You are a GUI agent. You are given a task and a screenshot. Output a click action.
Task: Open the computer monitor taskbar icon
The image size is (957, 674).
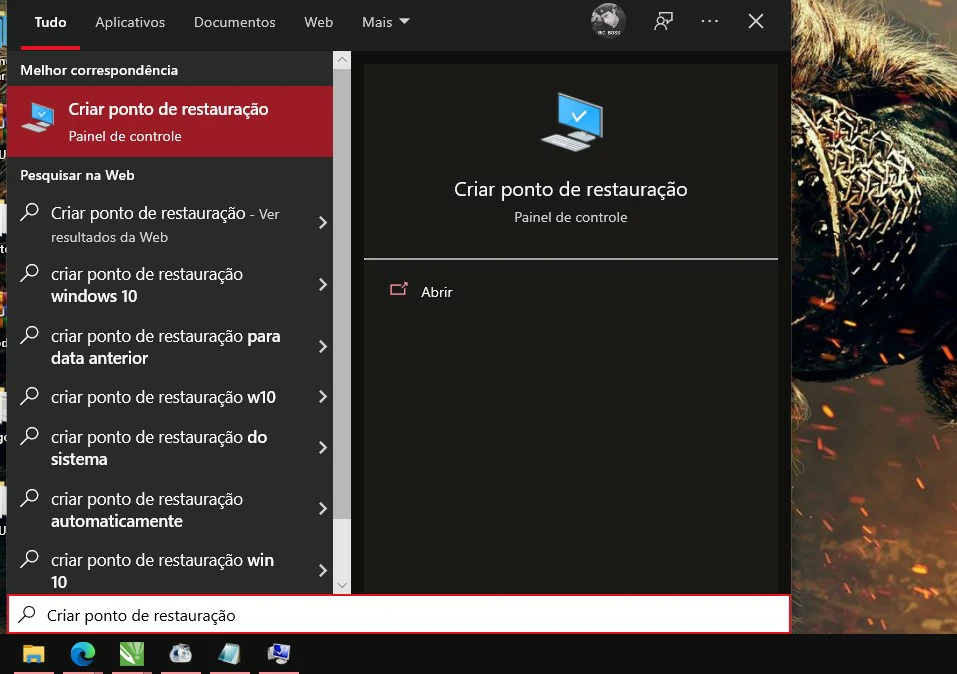point(279,654)
